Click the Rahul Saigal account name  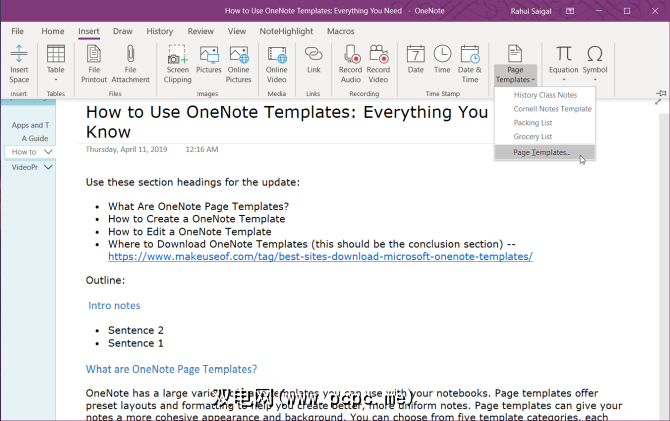[x=531, y=11]
